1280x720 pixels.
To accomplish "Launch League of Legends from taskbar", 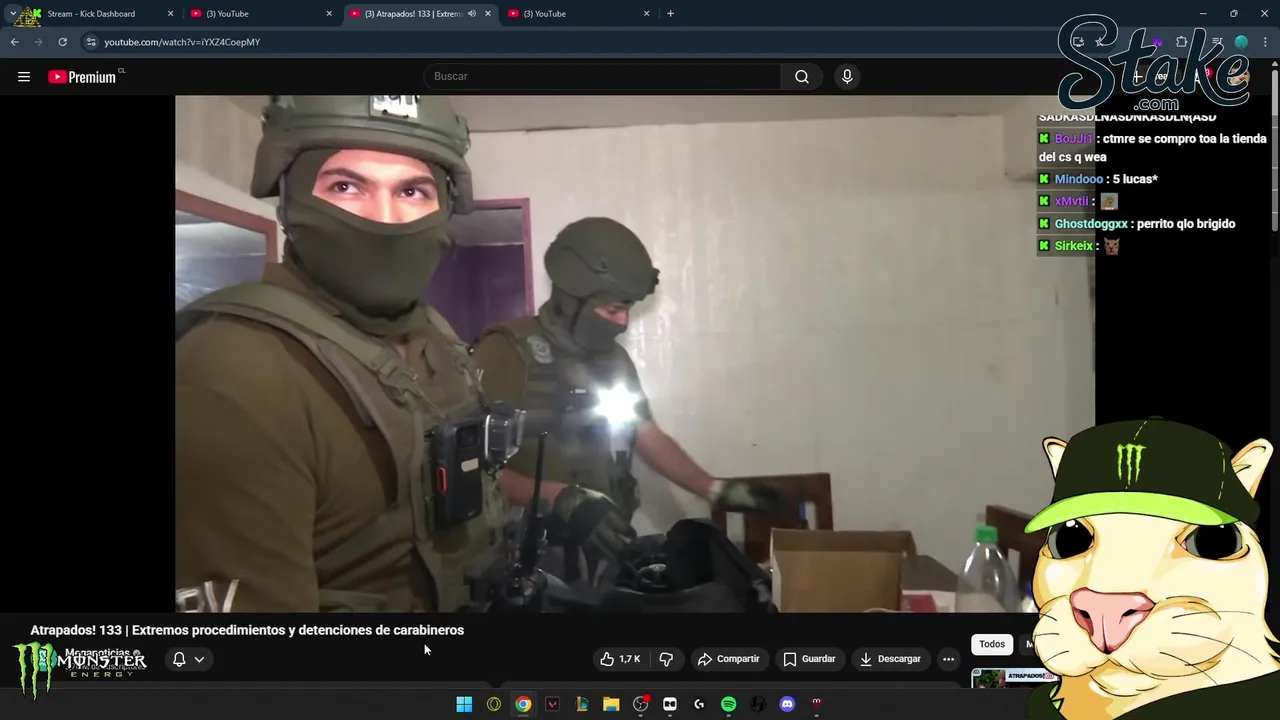I will pos(582,704).
